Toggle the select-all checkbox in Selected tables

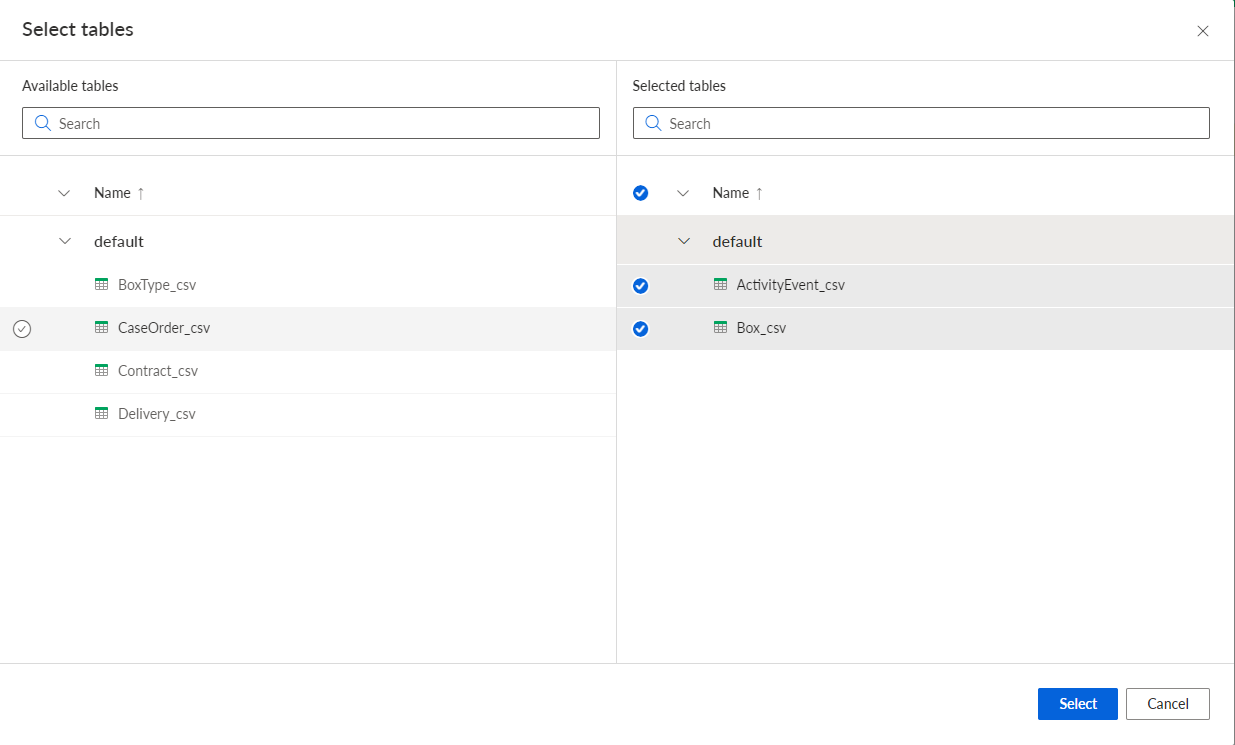click(x=641, y=193)
